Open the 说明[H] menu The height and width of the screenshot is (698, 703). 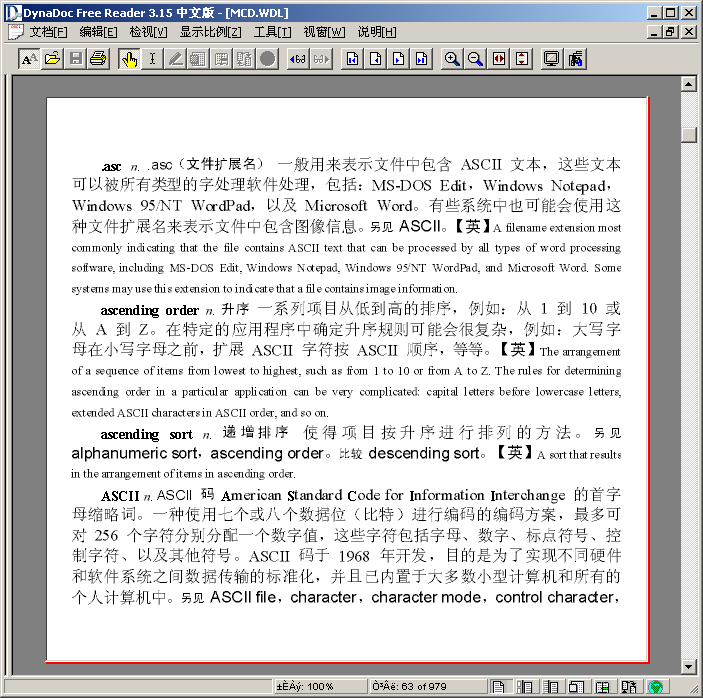point(377,32)
